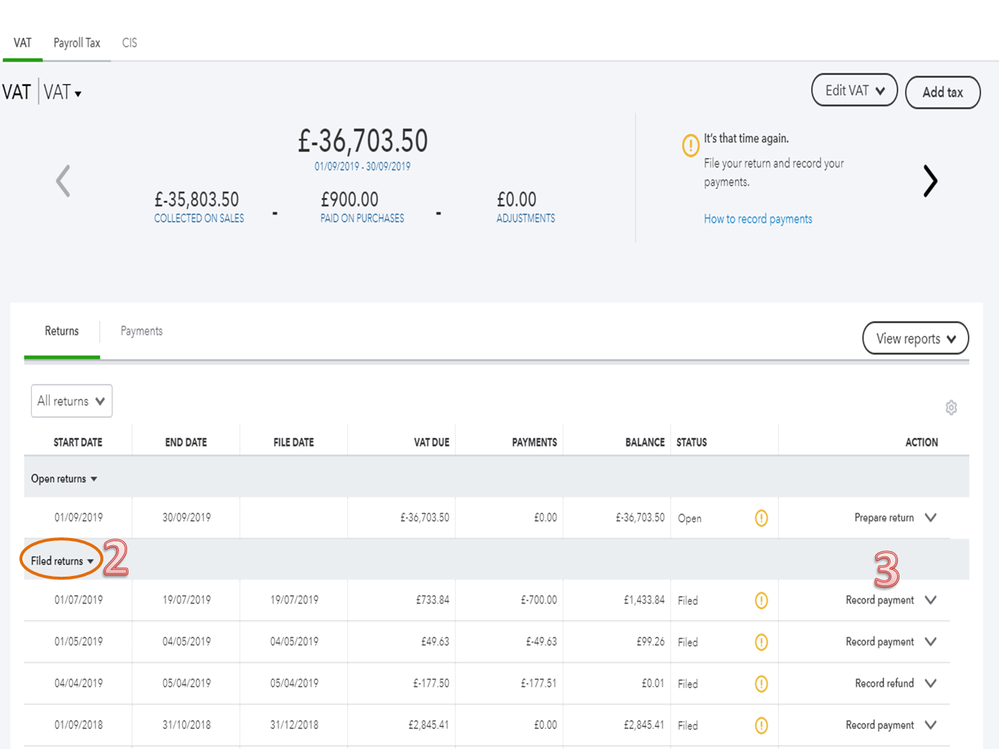
Task: Click the STATUS column header
Action: tap(691, 442)
